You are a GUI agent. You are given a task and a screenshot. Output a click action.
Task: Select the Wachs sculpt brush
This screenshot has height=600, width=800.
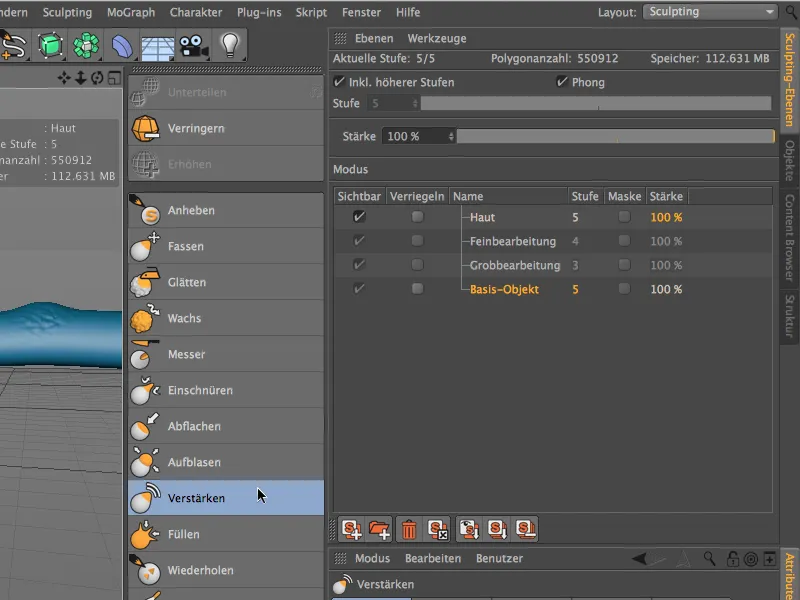point(226,318)
